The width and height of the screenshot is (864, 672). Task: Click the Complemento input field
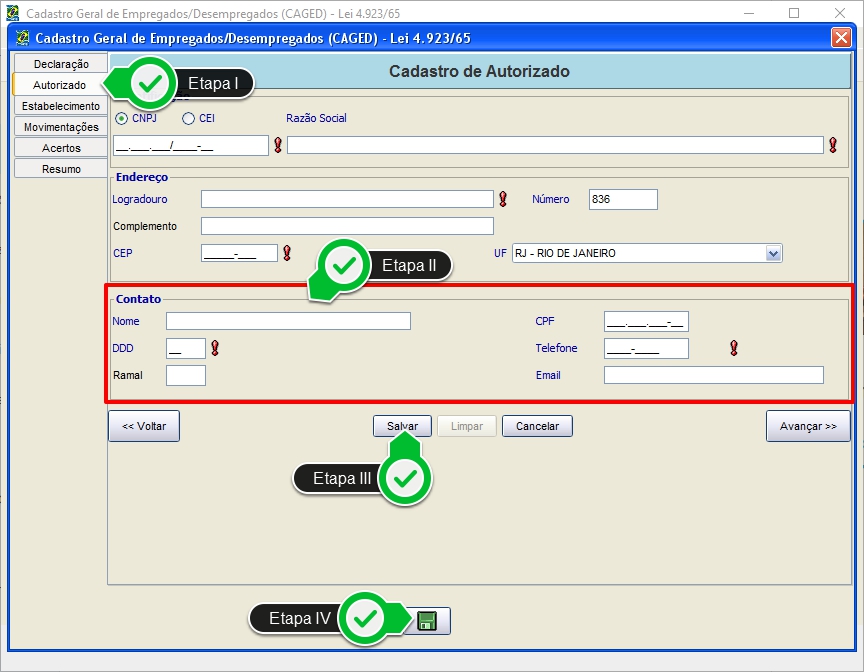tap(347, 226)
